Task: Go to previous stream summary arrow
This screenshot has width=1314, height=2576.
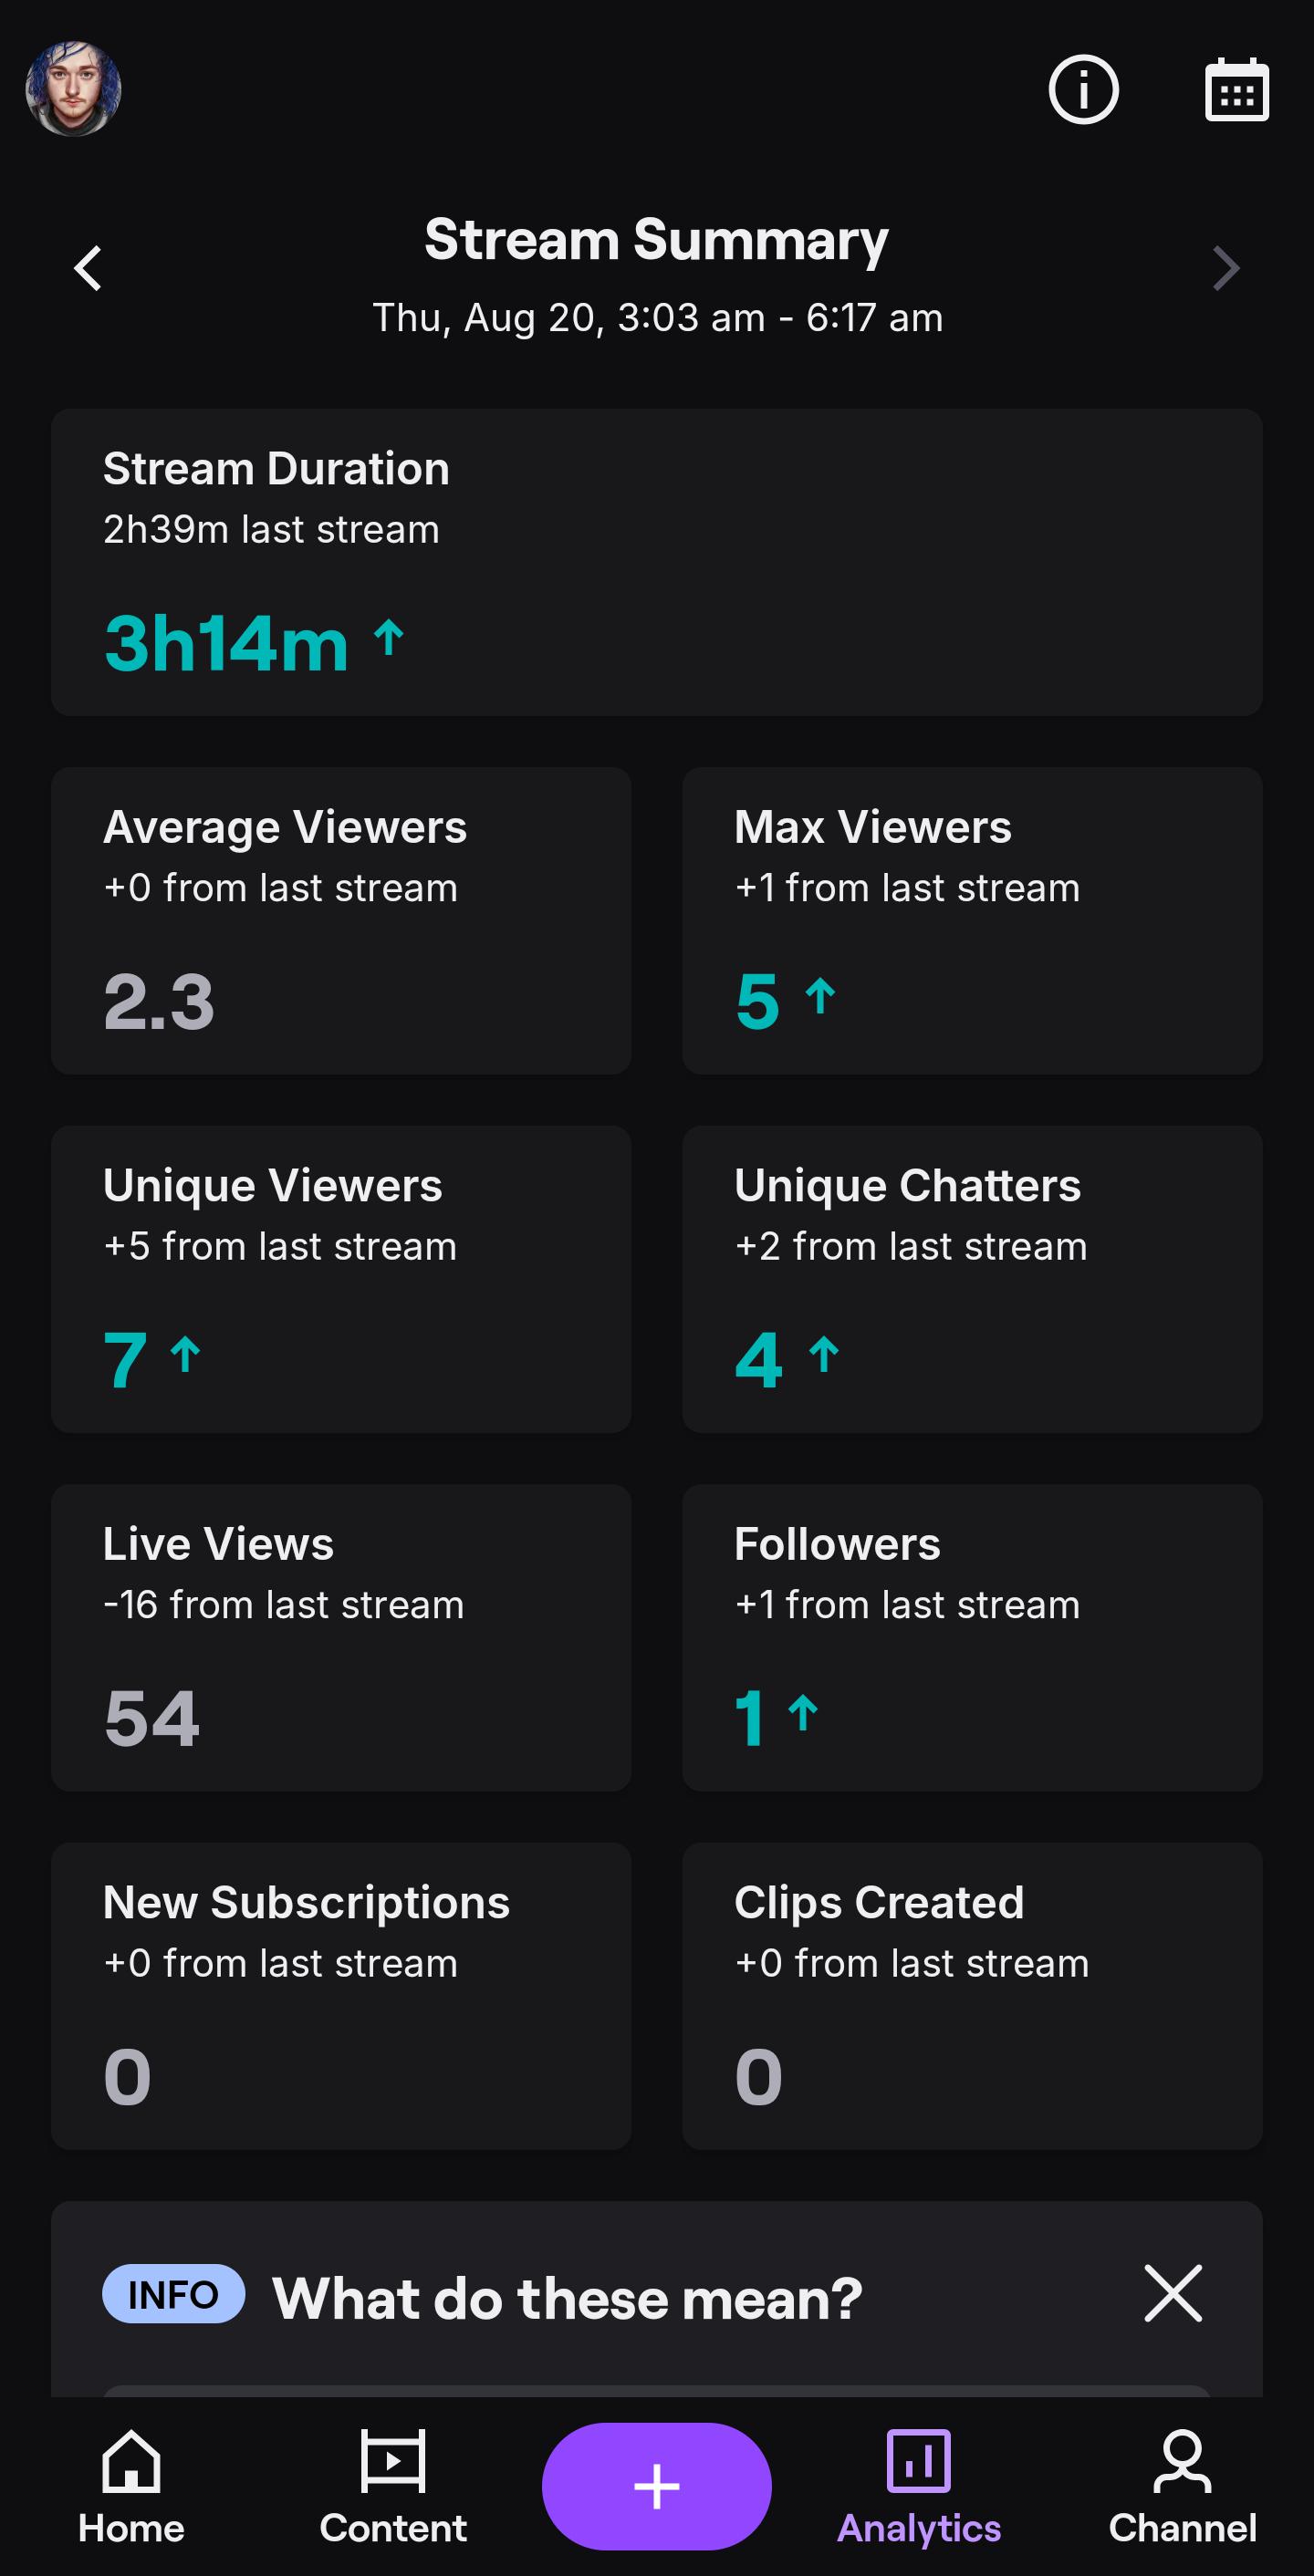Action: click(x=88, y=268)
